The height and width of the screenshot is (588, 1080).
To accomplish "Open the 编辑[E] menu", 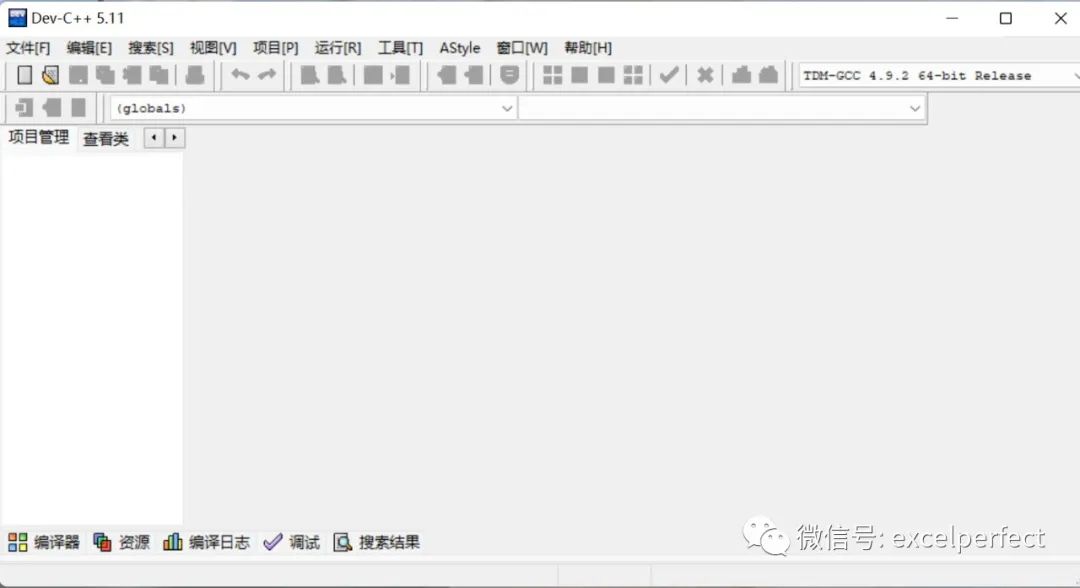I will pyautogui.click(x=89, y=48).
